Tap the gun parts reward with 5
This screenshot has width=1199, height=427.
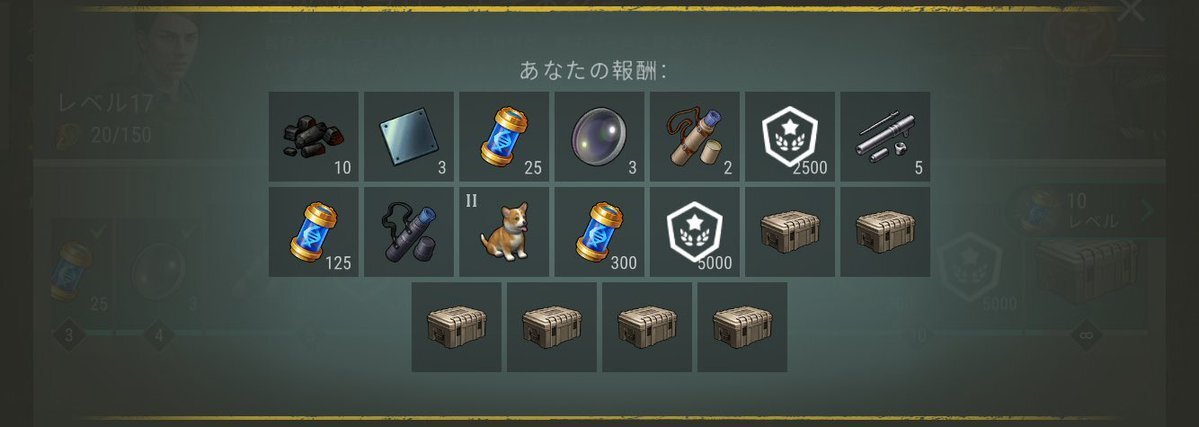[x=885, y=137]
